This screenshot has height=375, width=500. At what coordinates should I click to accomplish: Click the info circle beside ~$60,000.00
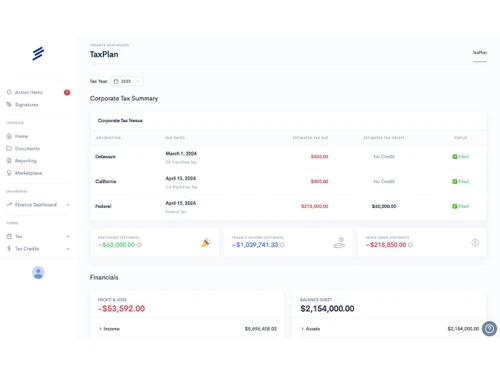click(139, 245)
